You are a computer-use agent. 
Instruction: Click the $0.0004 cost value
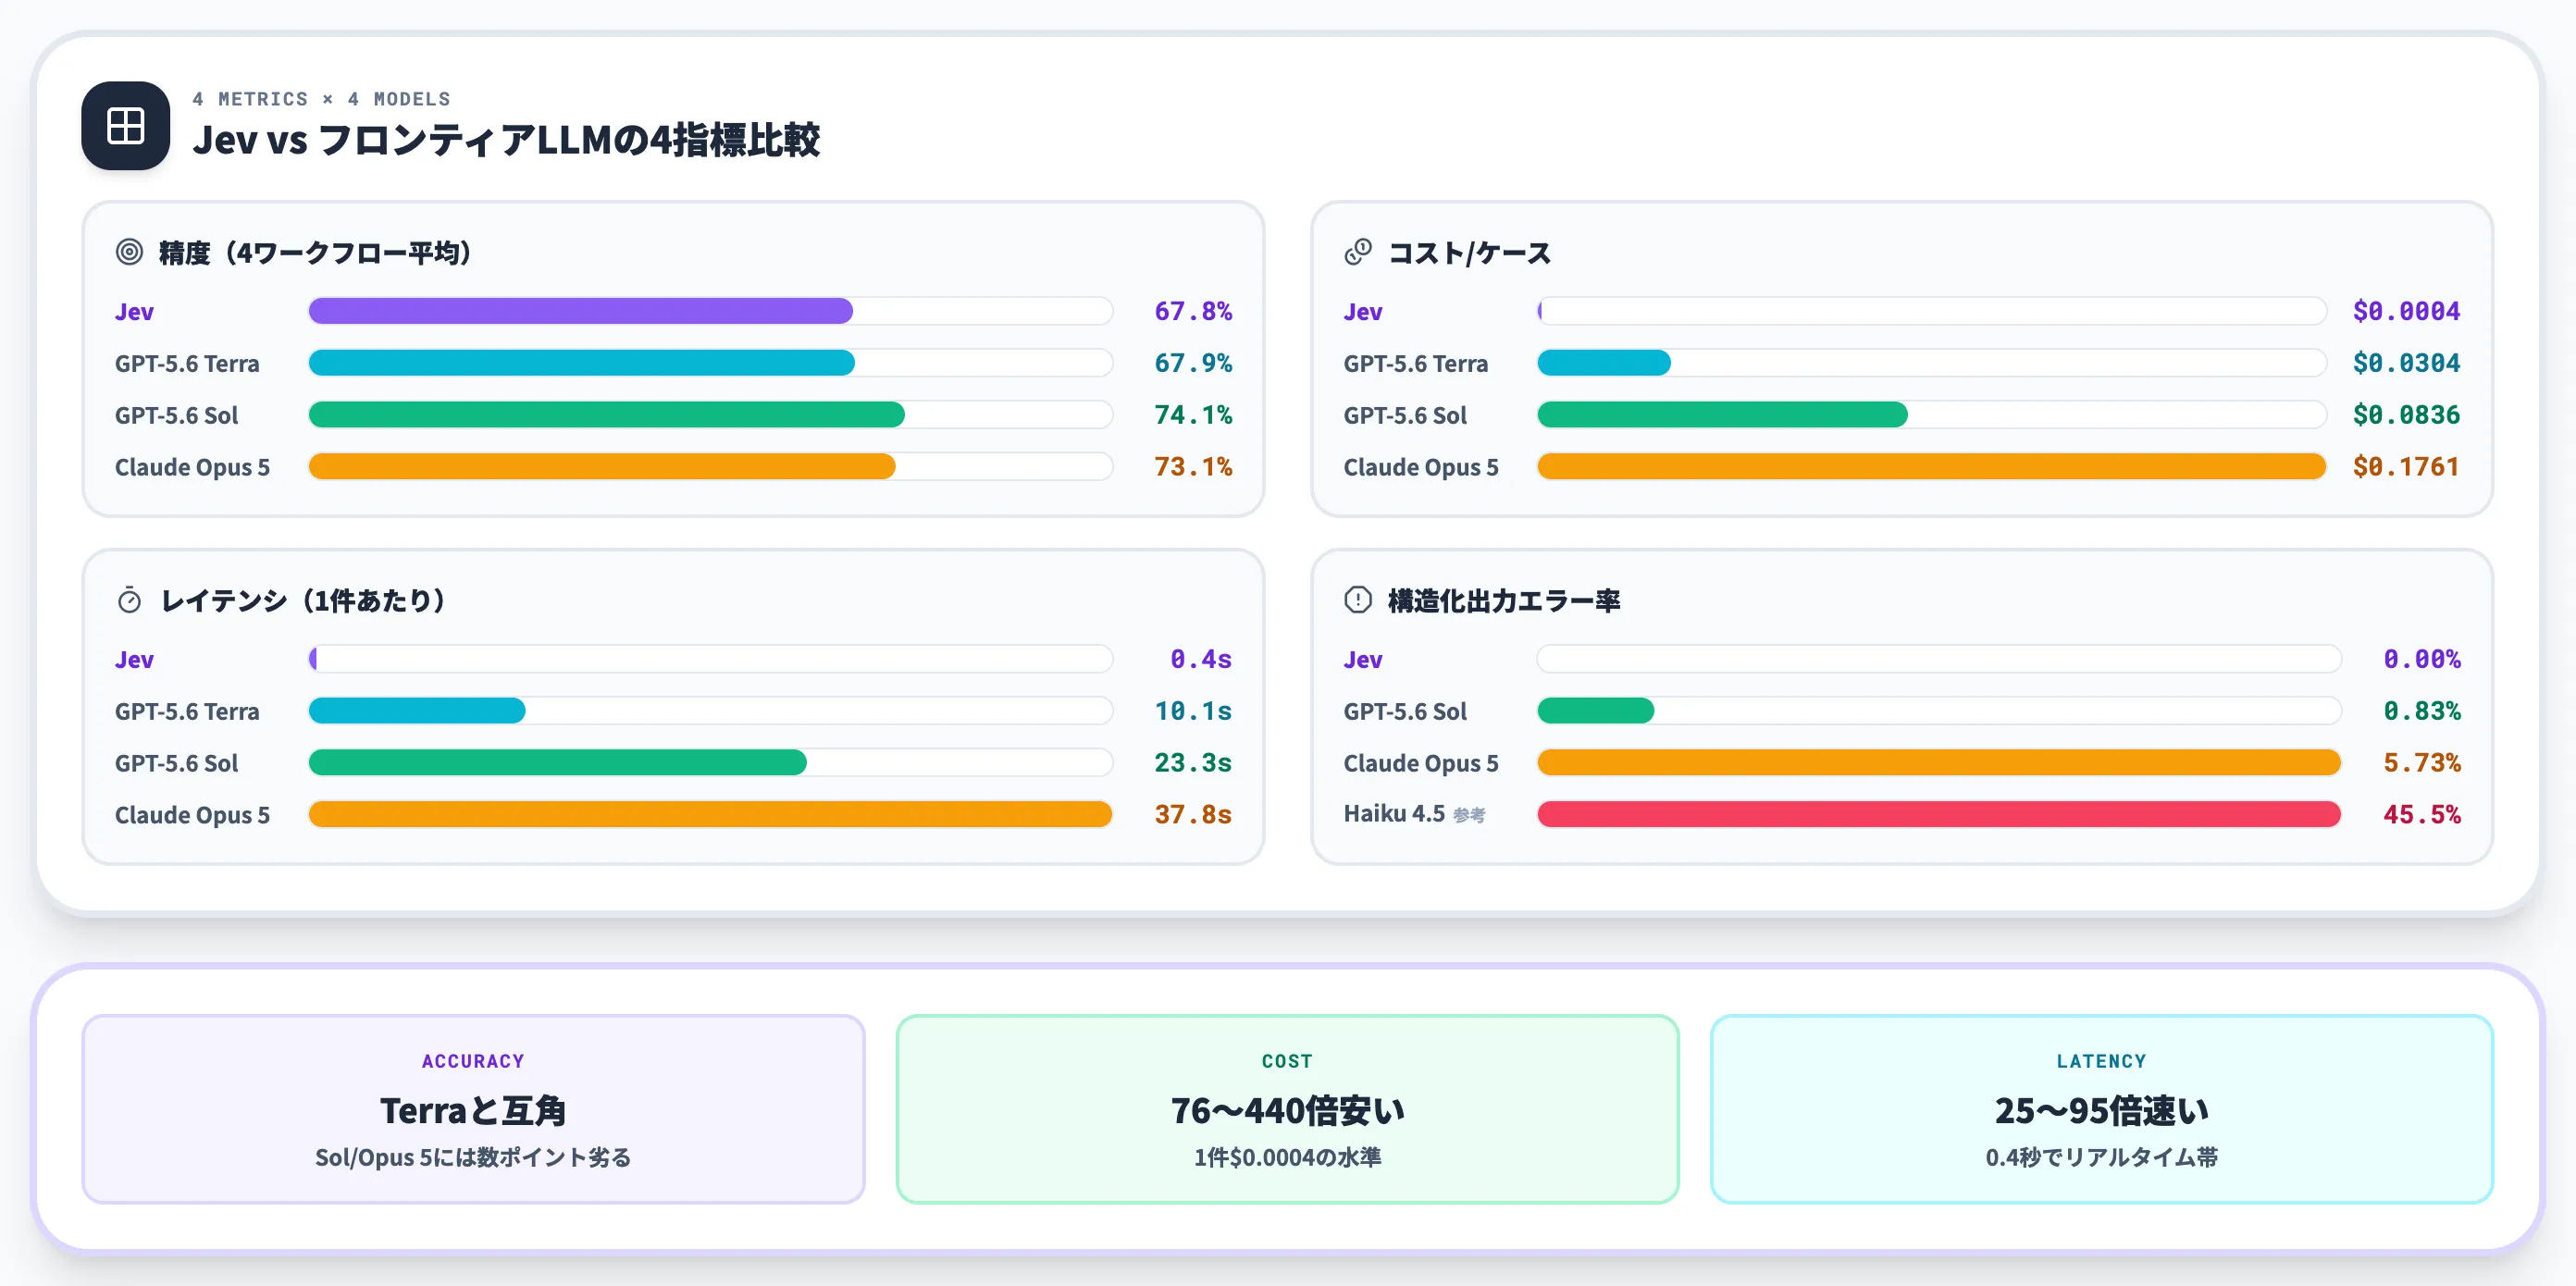pyautogui.click(x=2406, y=311)
